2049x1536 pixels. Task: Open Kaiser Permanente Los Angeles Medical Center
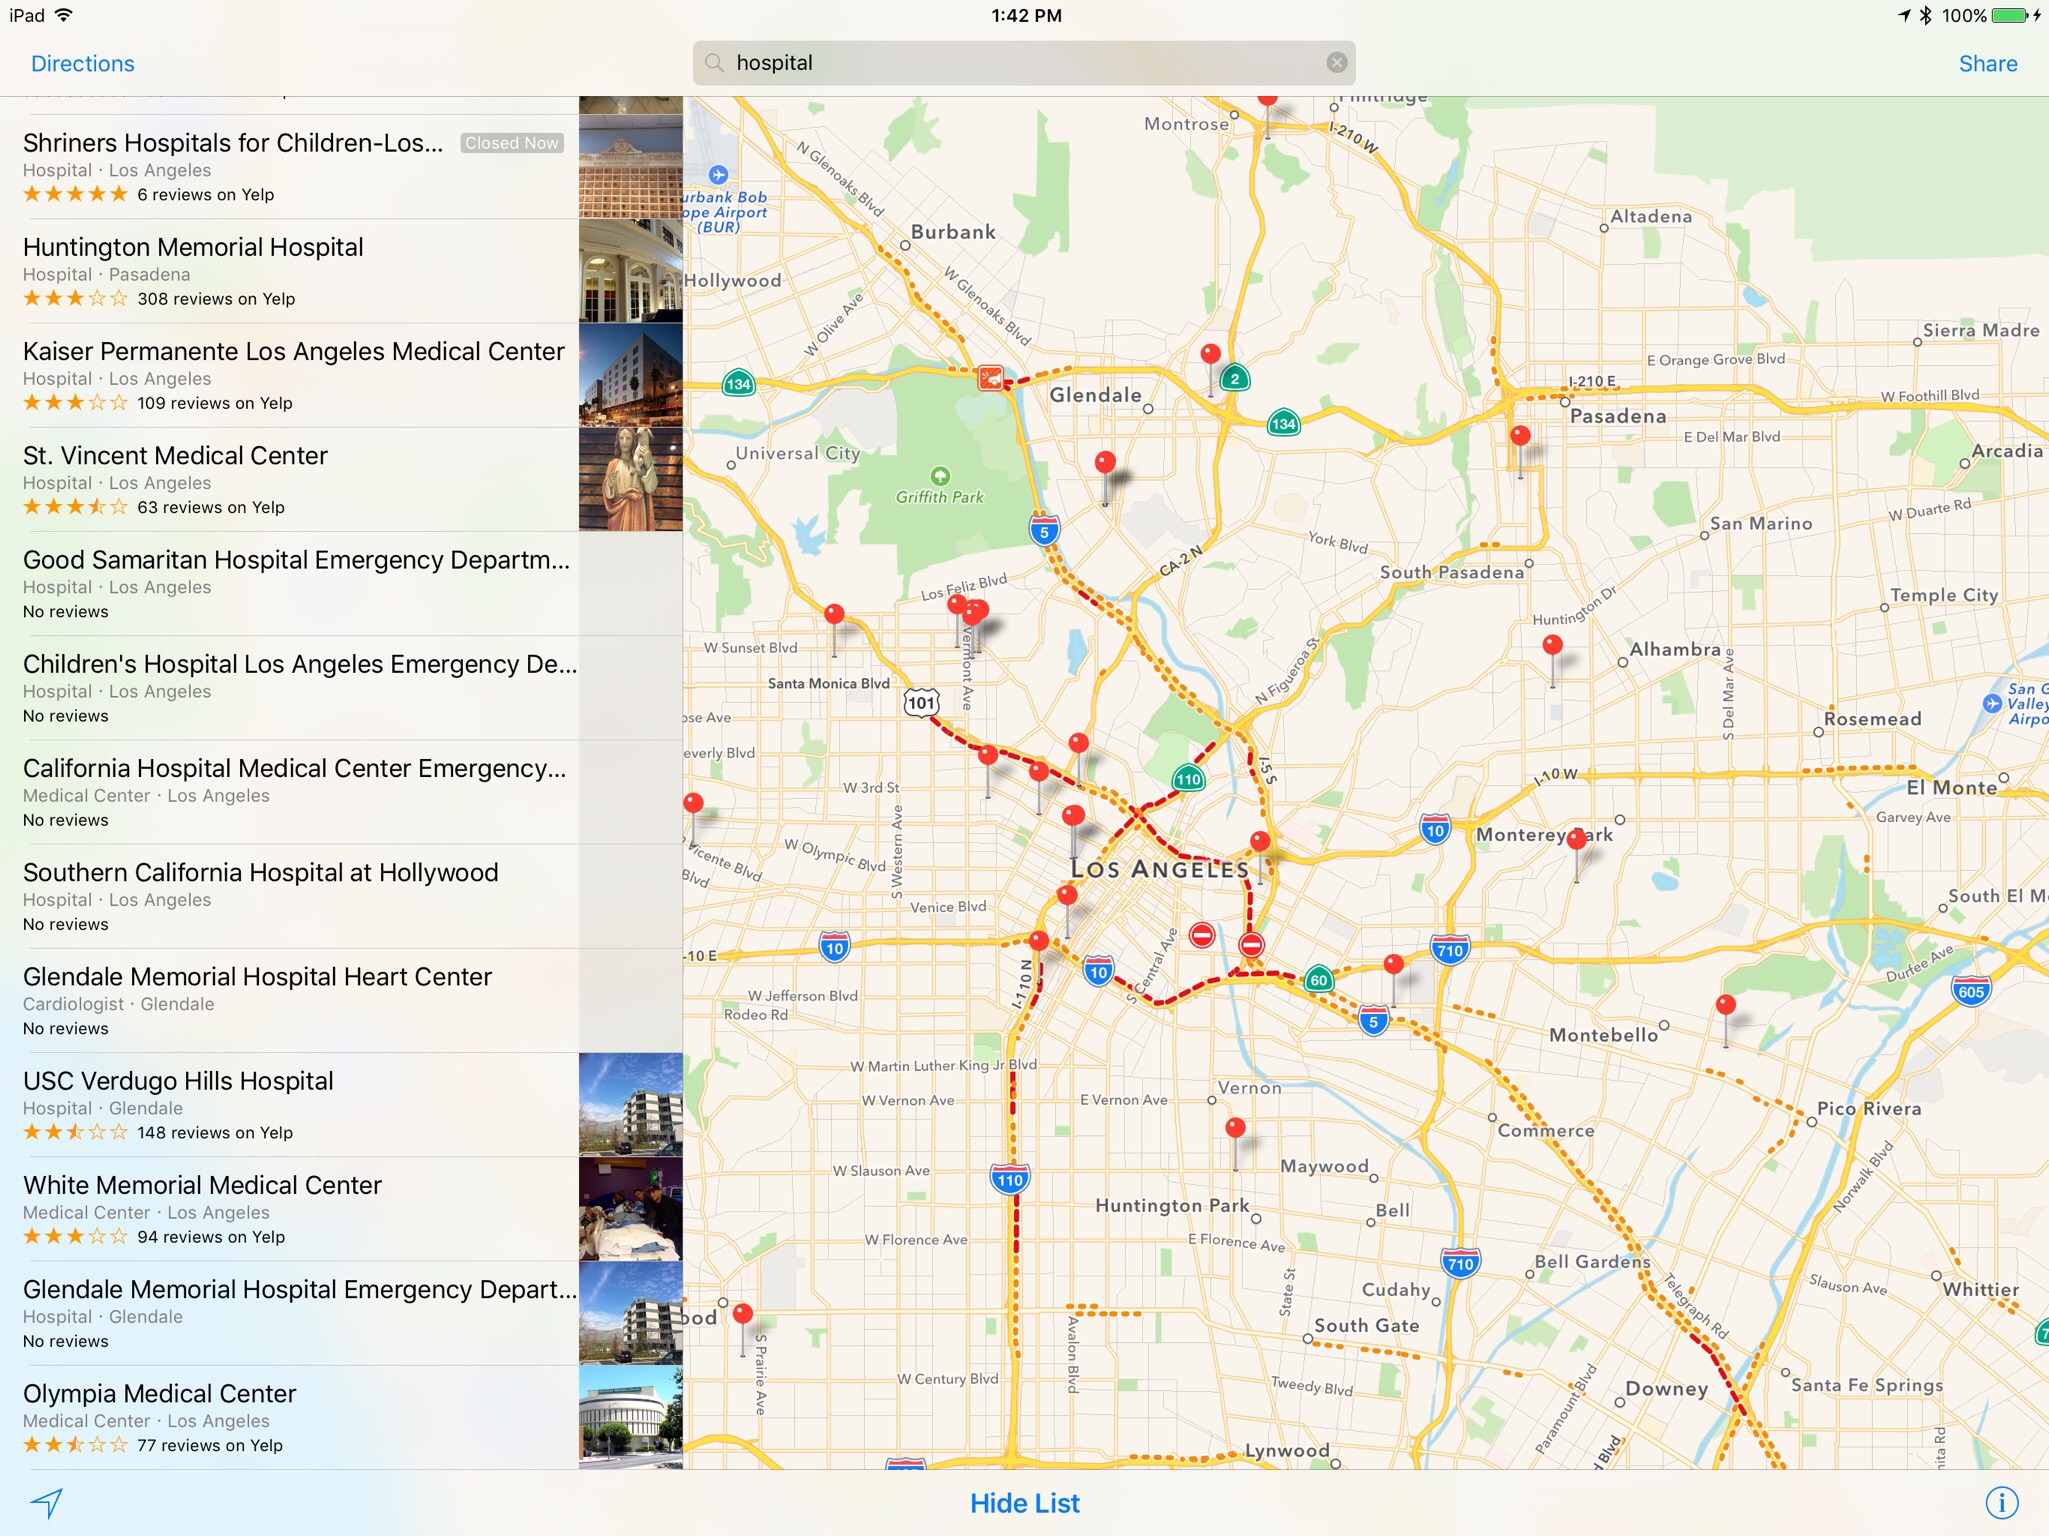pos(290,375)
